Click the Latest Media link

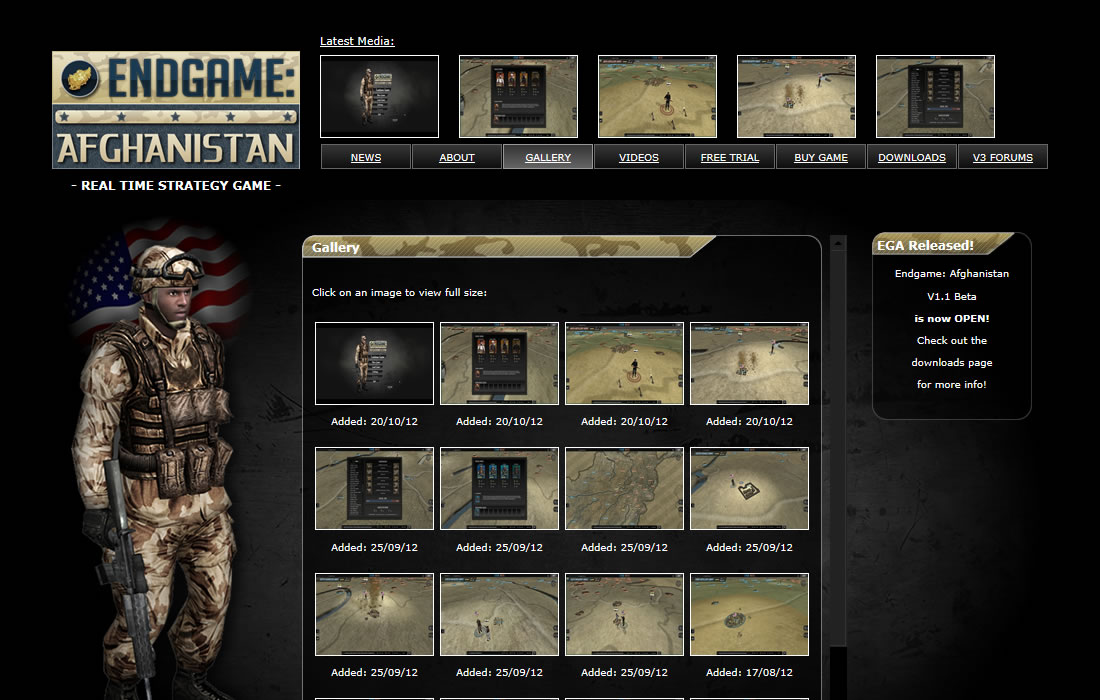pyautogui.click(x=357, y=41)
